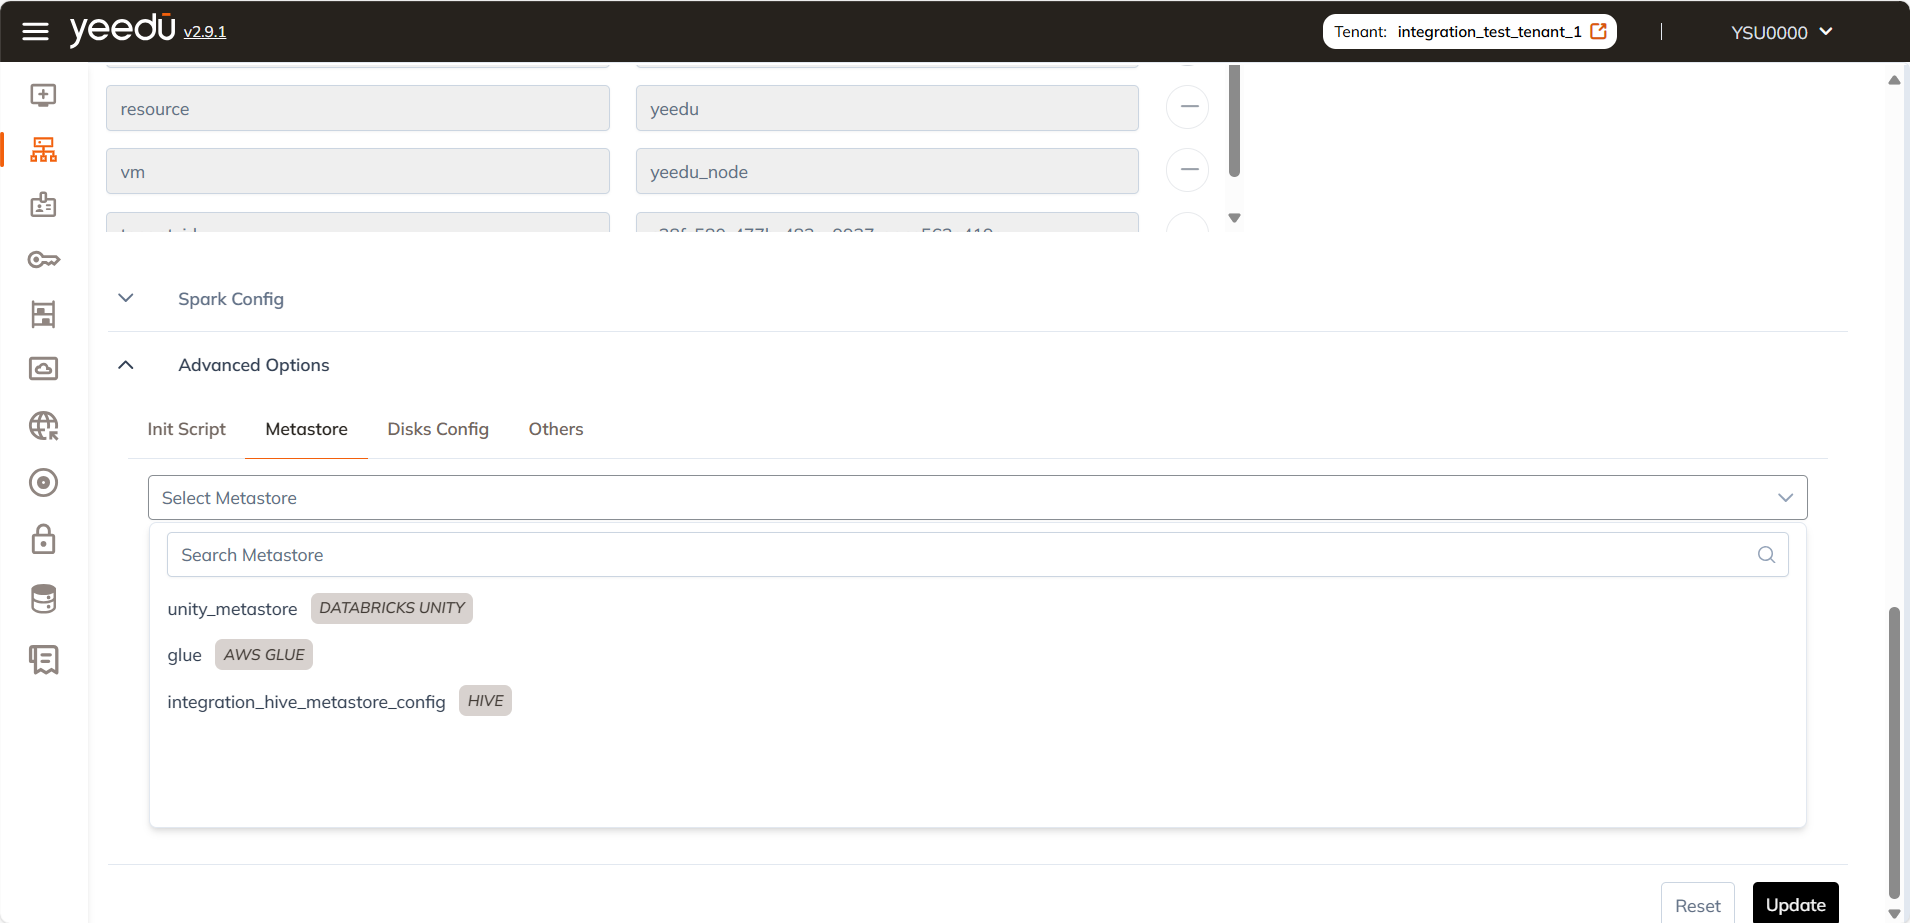The image size is (1910, 923).
Task: Open the globe network sidebar icon
Action: [x=43, y=426]
